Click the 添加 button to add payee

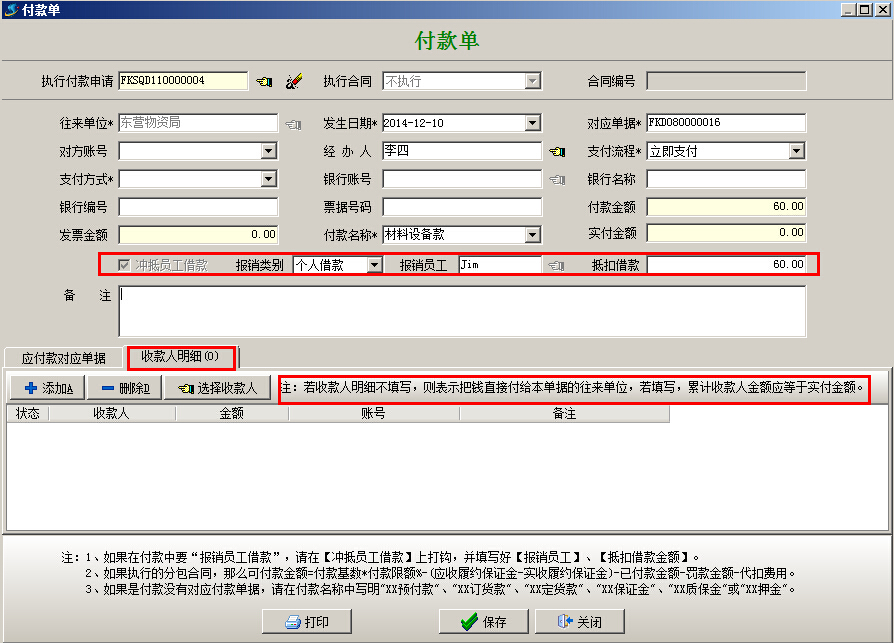47,388
